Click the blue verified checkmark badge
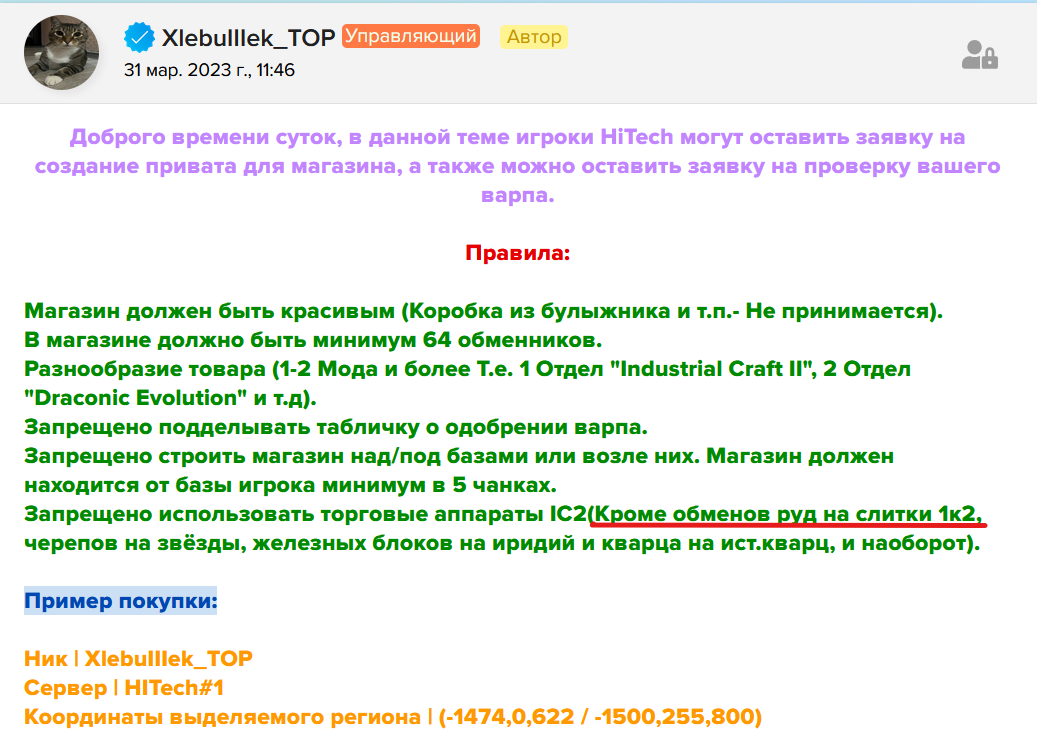This screenshot has width=1037, height=747. coord(139,38)
